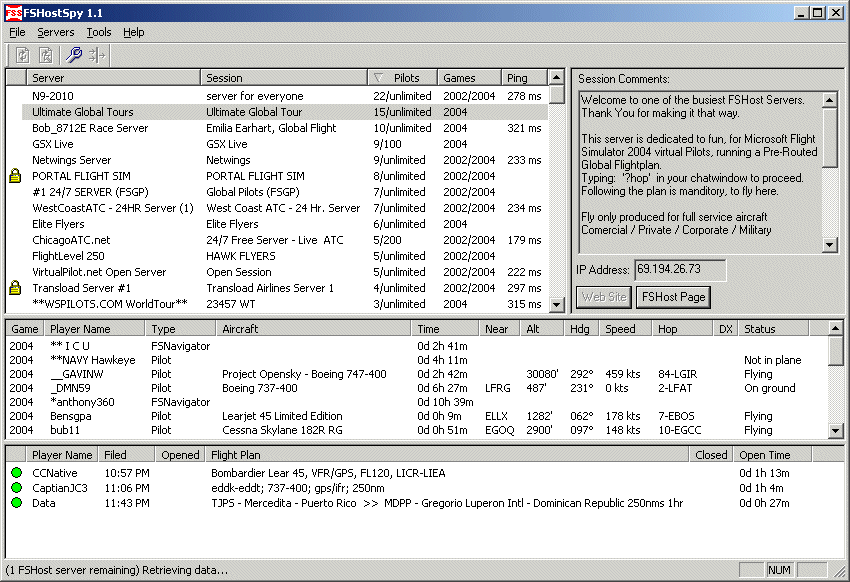The width and height of the screenshot is (850, 582).
Task: Select player ** I C U
Action: click(x=417, y=346)
